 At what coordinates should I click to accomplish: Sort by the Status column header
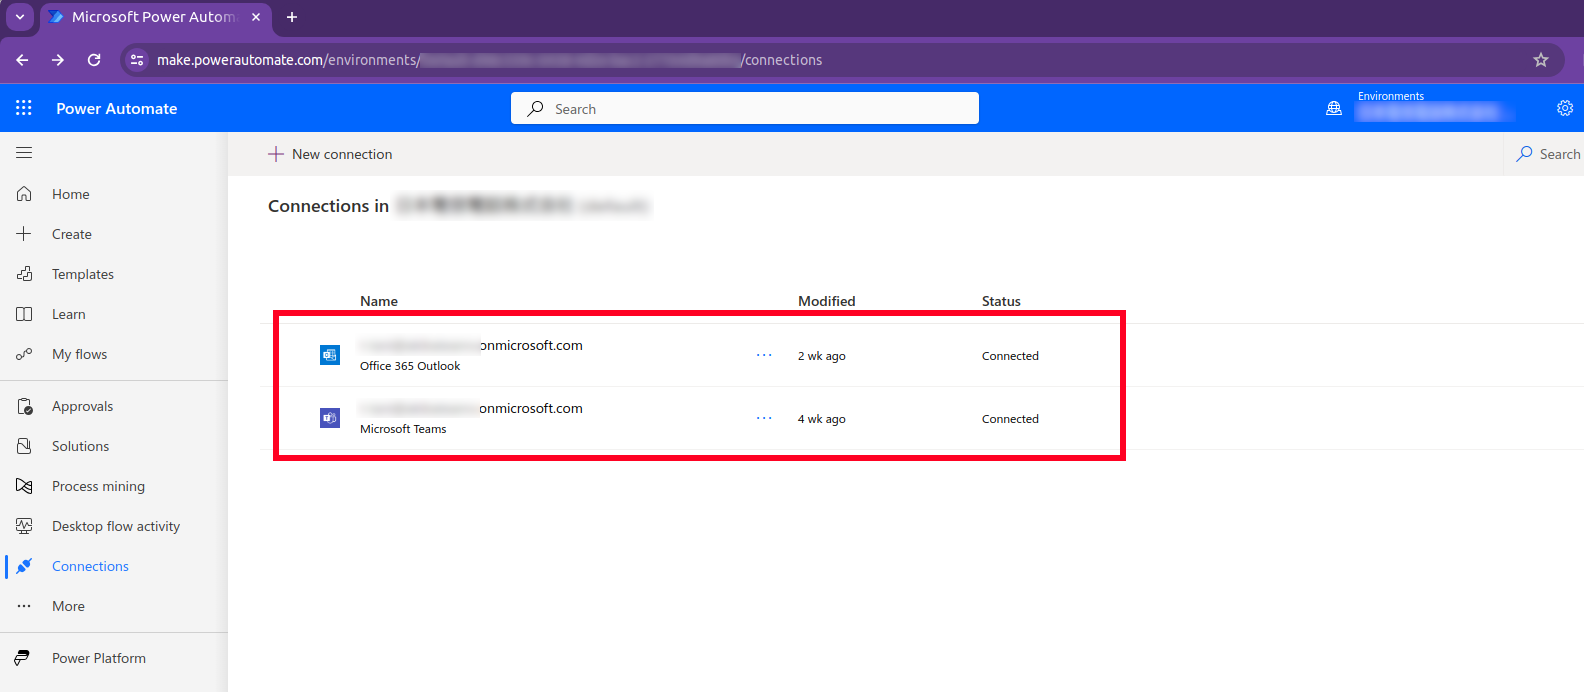(1001, 301)
